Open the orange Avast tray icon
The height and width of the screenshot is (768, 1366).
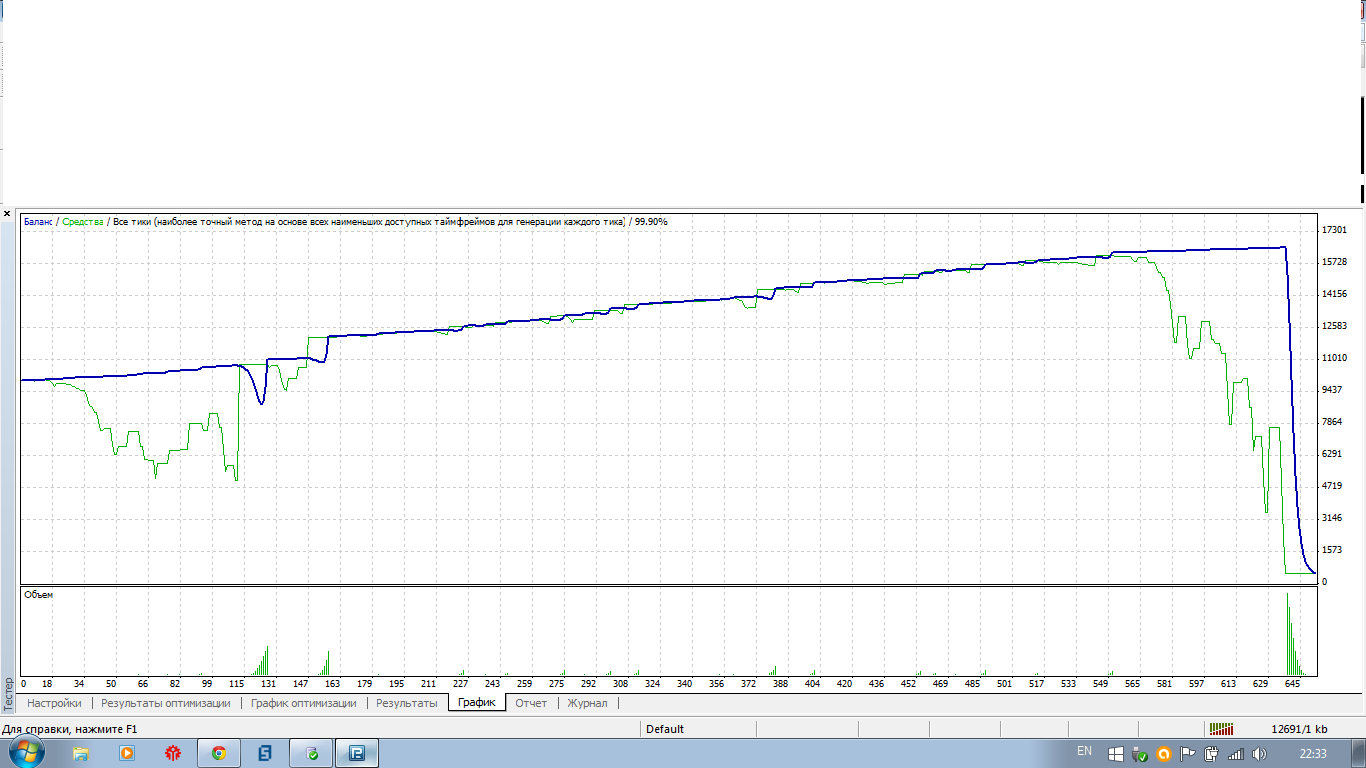click(1164, 754)
